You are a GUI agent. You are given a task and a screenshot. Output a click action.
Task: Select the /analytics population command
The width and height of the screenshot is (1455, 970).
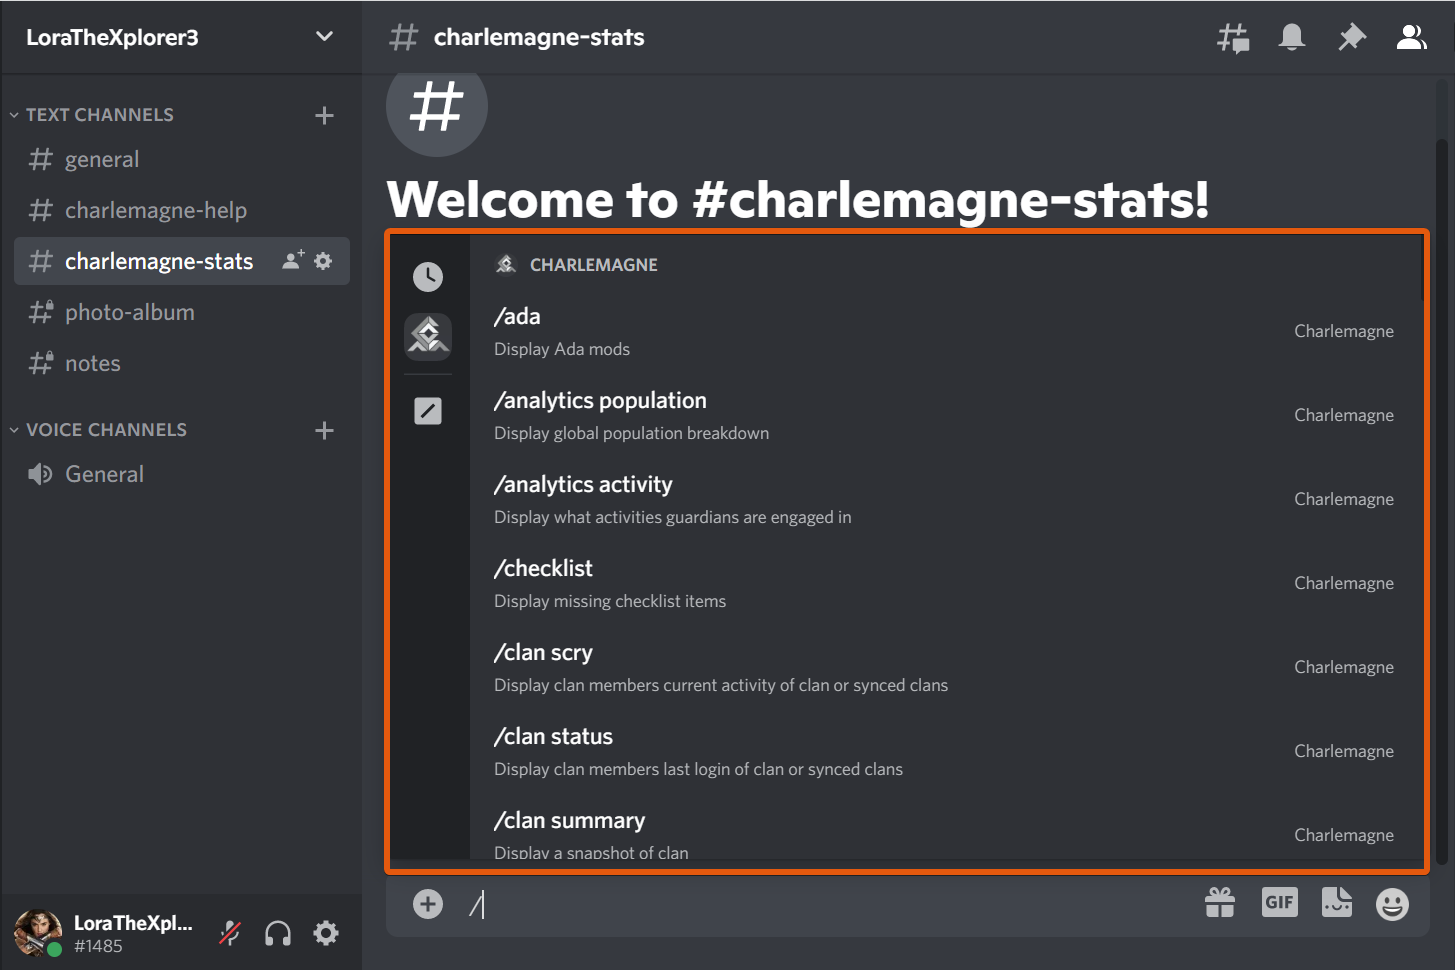[x=946, y=416]
